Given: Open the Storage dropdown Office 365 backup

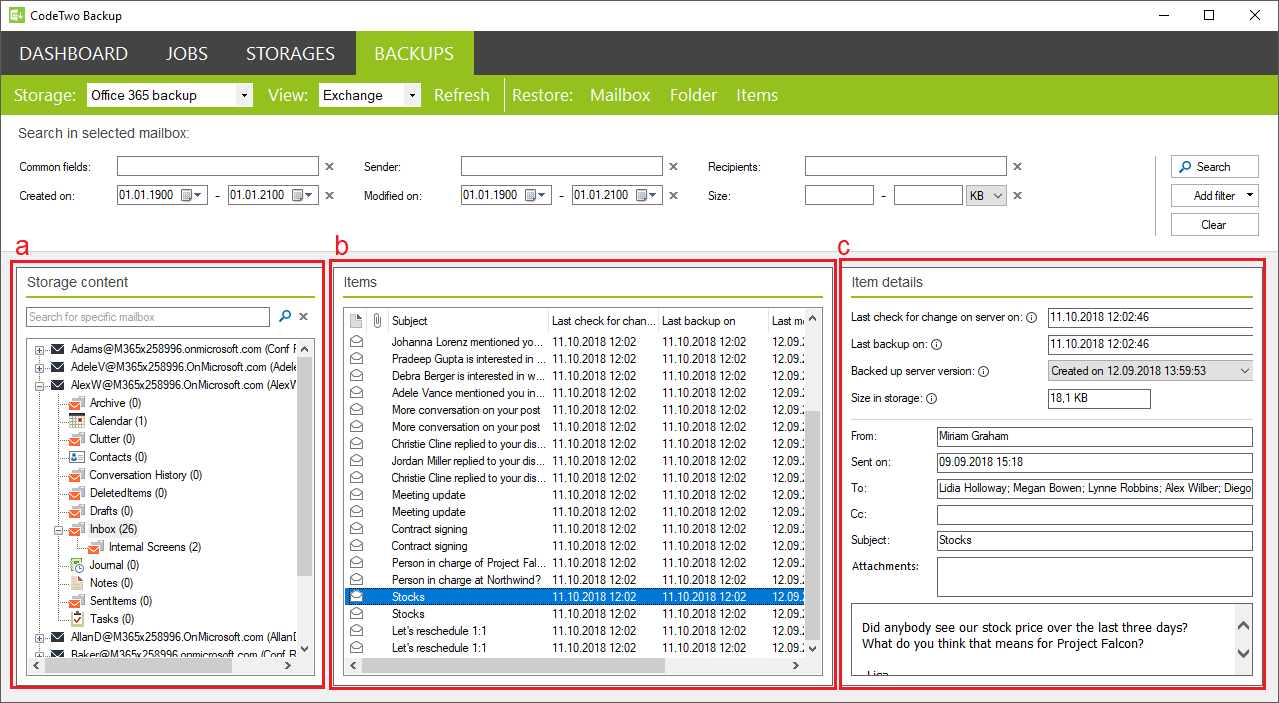Looking at the screenshot, I should [170, 95].
